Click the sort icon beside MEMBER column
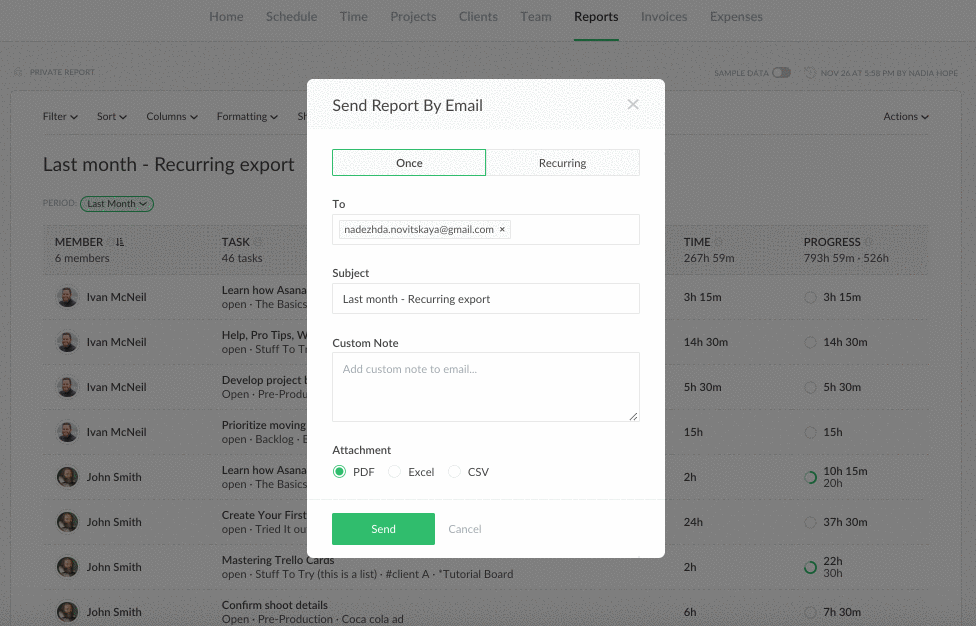Image resolution: width=976 pixels, height=626 pixels. [121, 242]
